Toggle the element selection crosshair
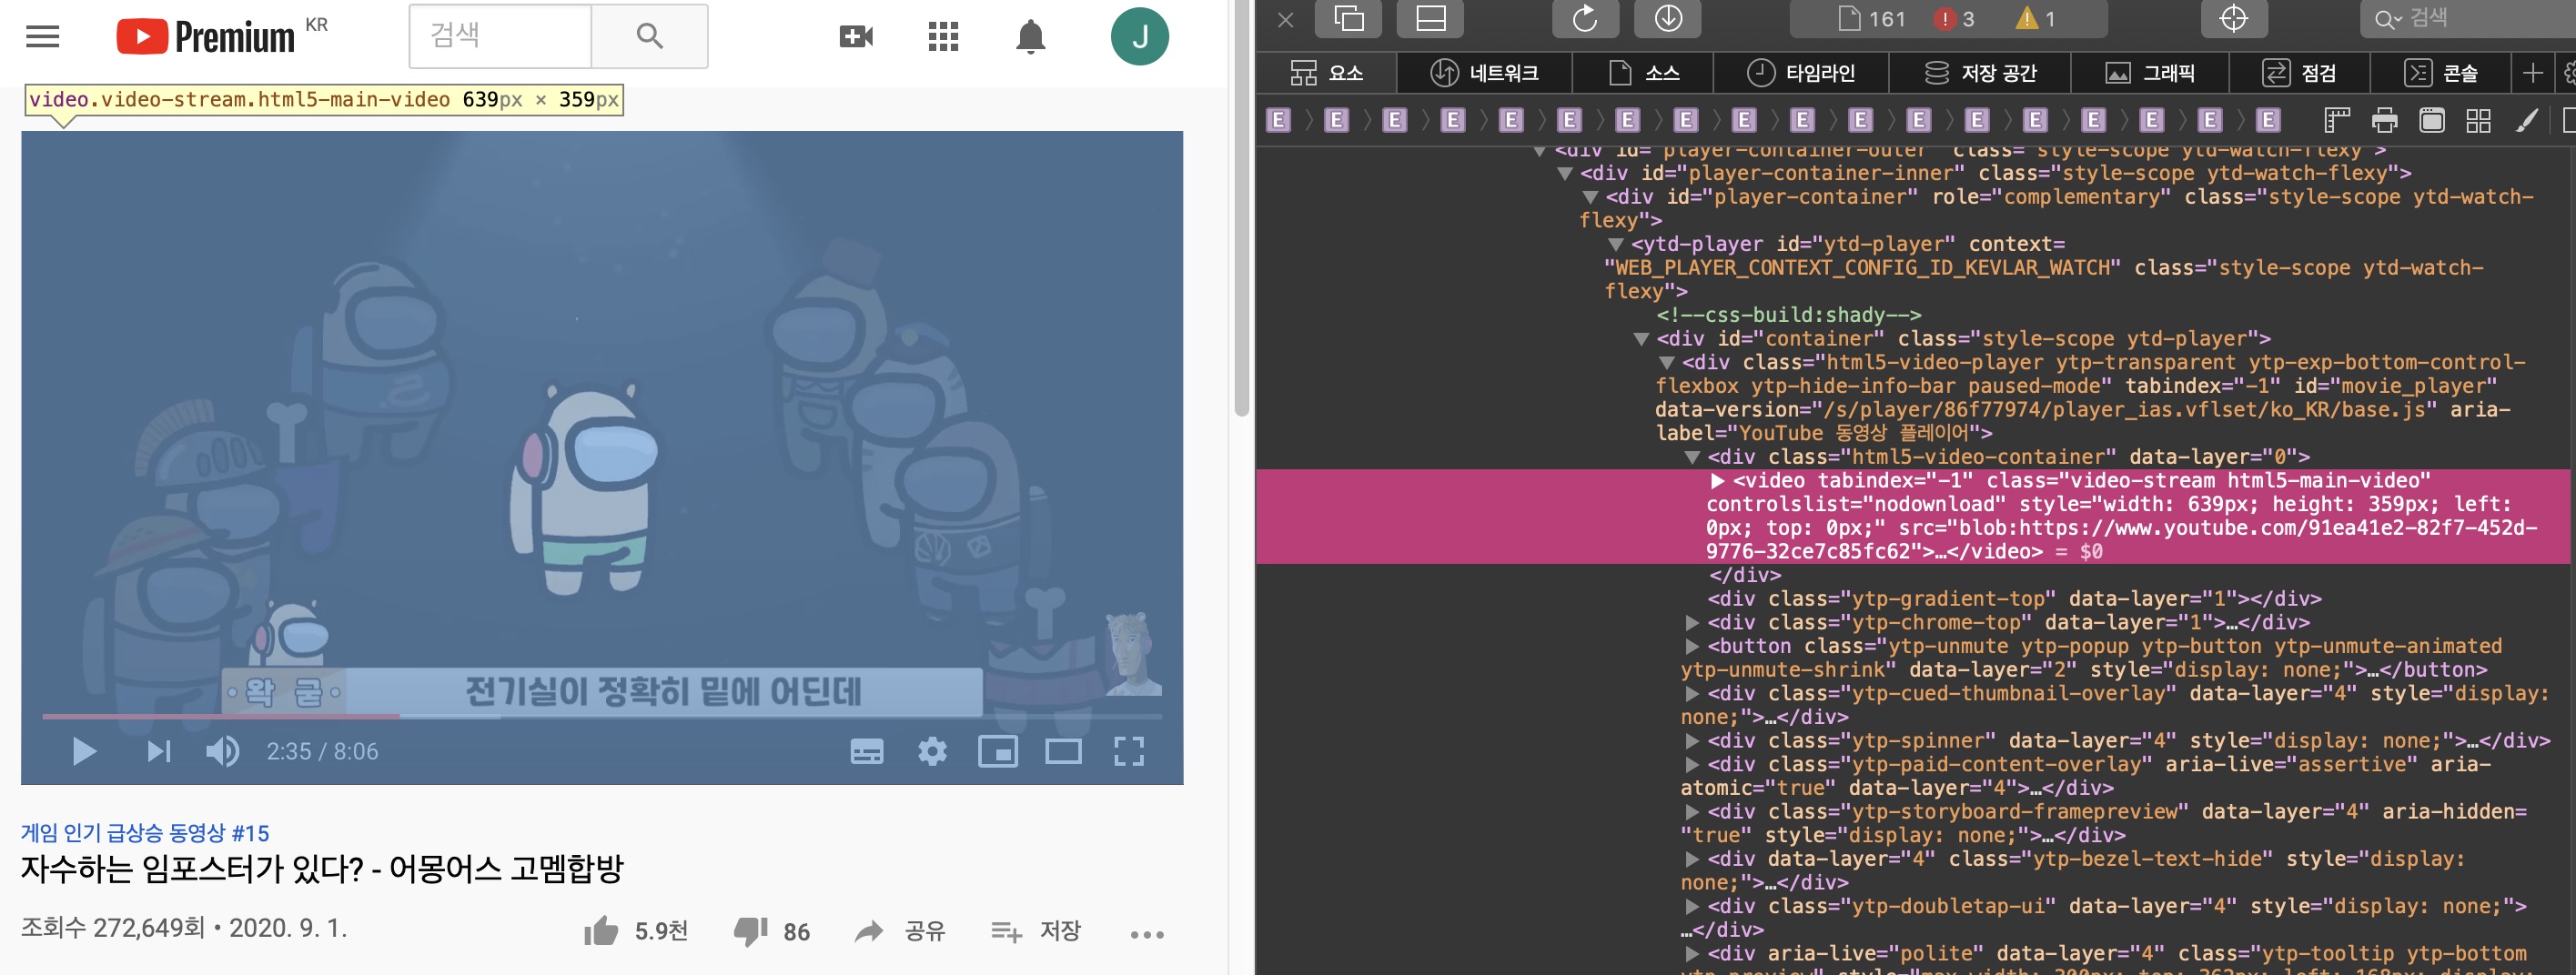The image size is (2576, 975). coord(2233,19)
